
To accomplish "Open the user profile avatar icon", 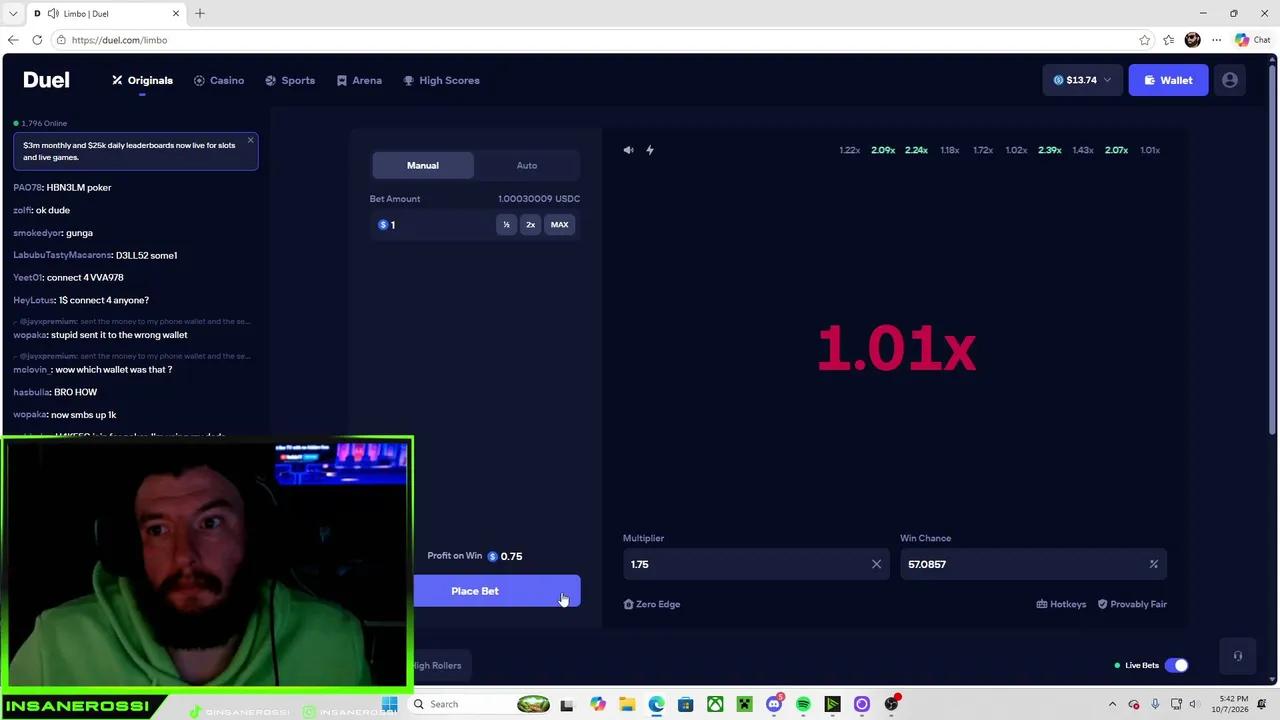I will [1230, 80].
